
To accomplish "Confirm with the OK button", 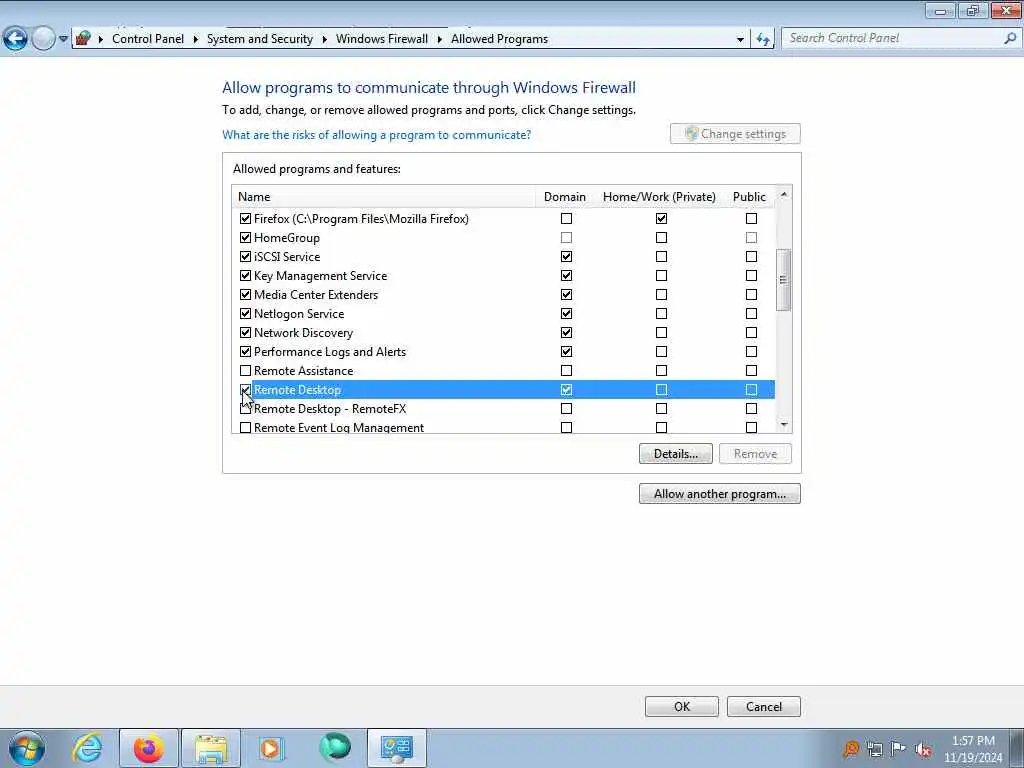I will (682, 707).
